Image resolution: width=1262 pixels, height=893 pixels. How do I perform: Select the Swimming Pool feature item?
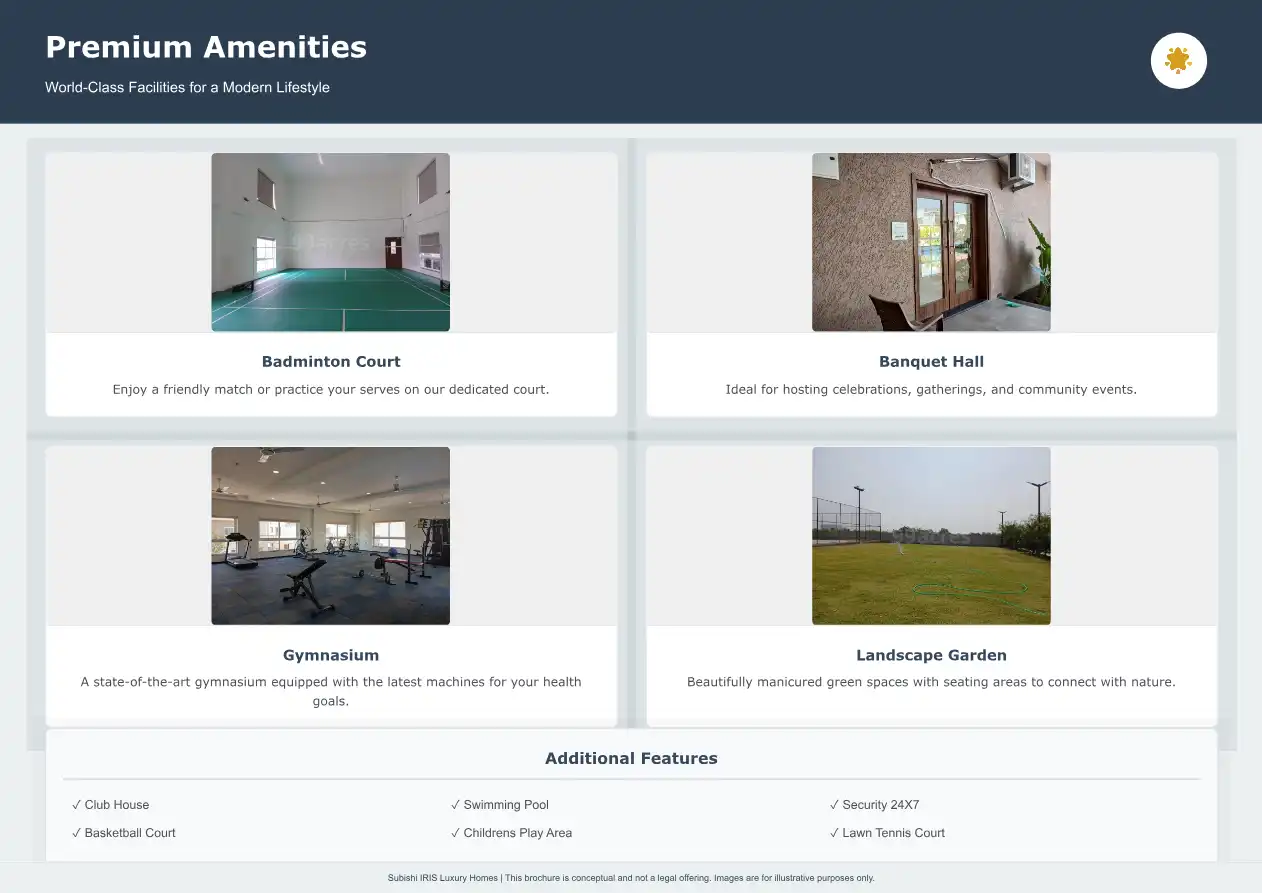click(x=500, y=805)
